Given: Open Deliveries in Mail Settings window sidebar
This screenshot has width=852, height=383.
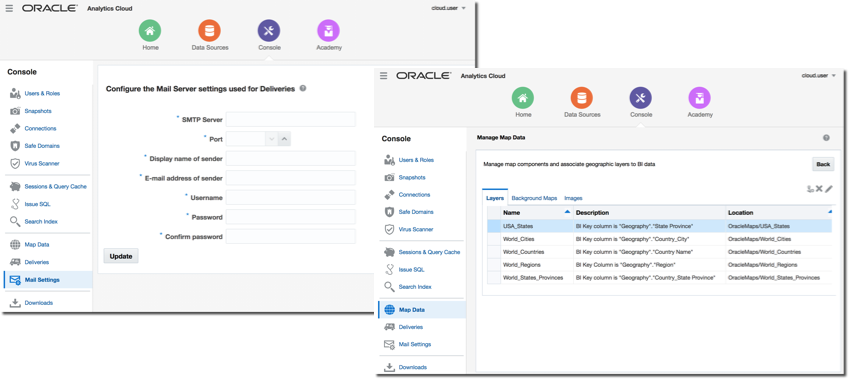Looking at the screenshot, I should (36, 262).
